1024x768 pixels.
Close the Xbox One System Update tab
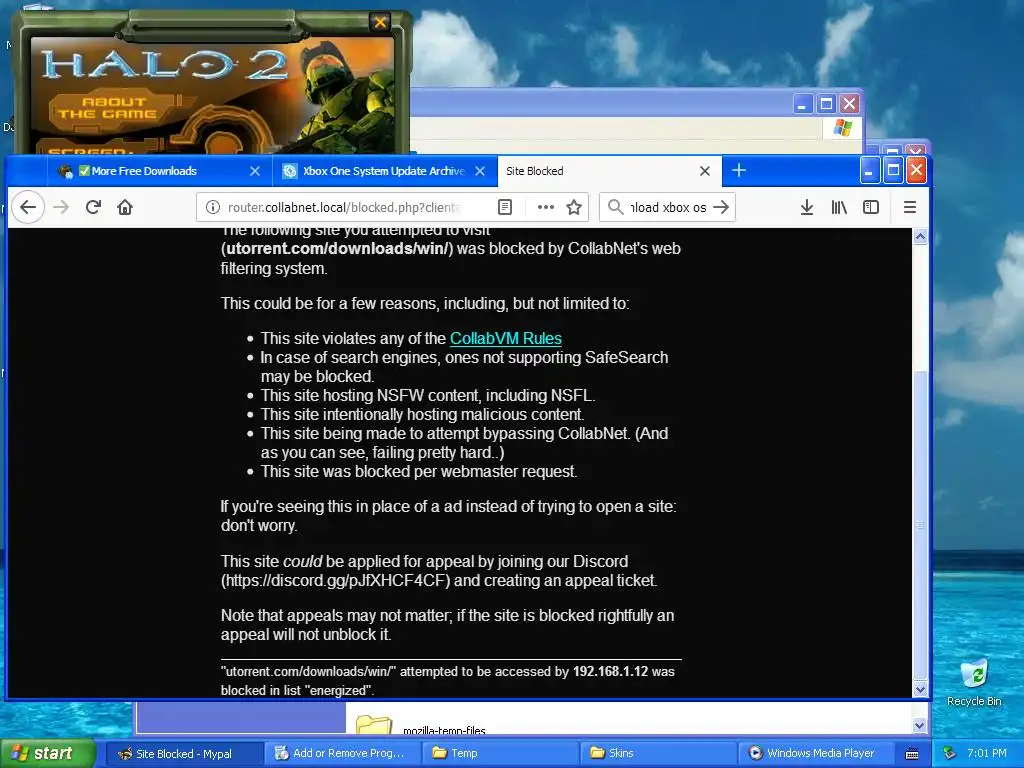tap(480, 171)
